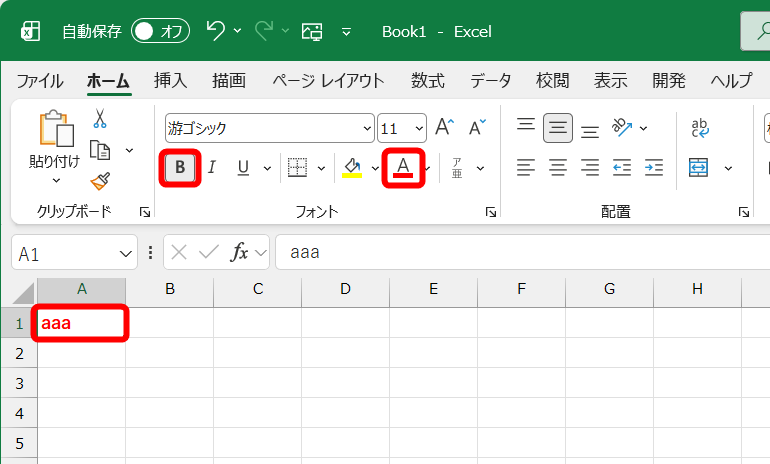Toggle Italic formatting (I)
Image resolution: width=770 pixels, height=464 pixels.
pos(212,167)
